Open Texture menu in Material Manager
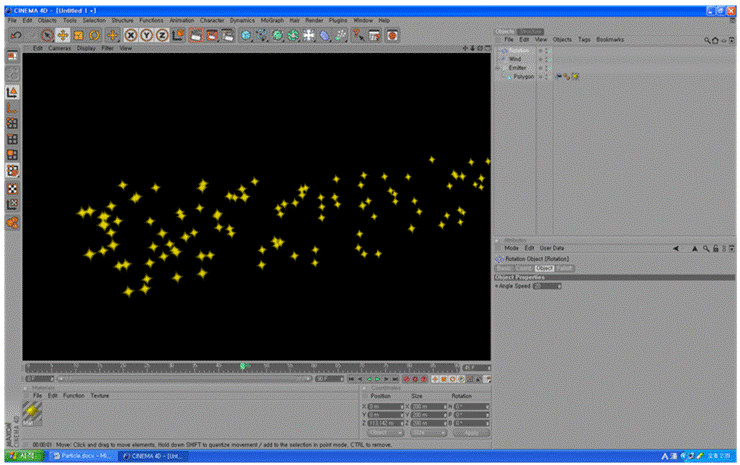The image size is (740, 465). [x=100, y=396]
